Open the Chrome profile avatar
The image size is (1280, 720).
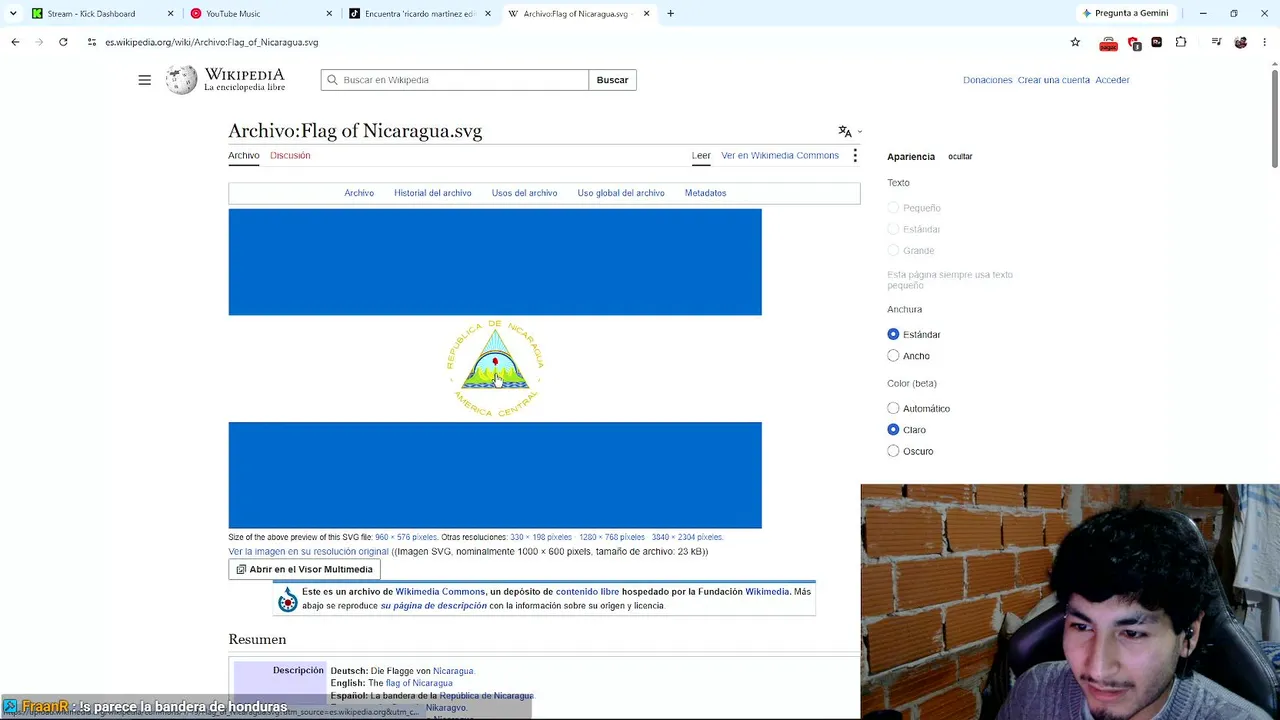(x=1241, y=42)
